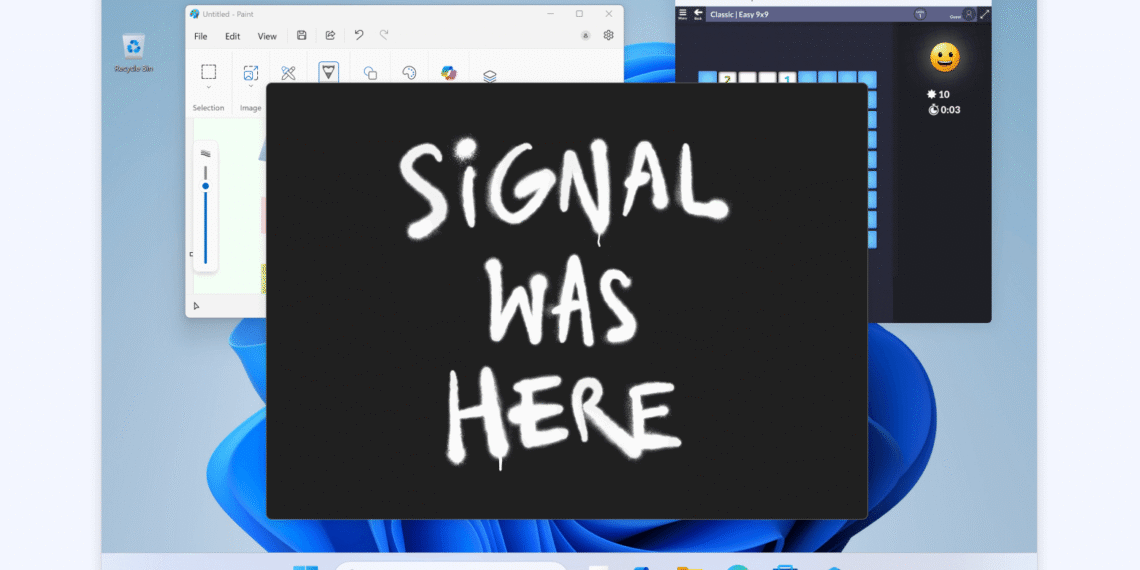The image size is (1140, 570).
Task: Expand the Image tools dropdown arrow
Action: tap(250, 87)
